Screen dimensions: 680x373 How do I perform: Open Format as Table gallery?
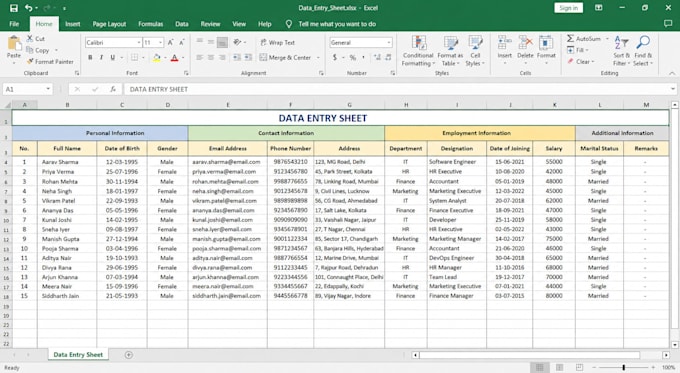451,43
